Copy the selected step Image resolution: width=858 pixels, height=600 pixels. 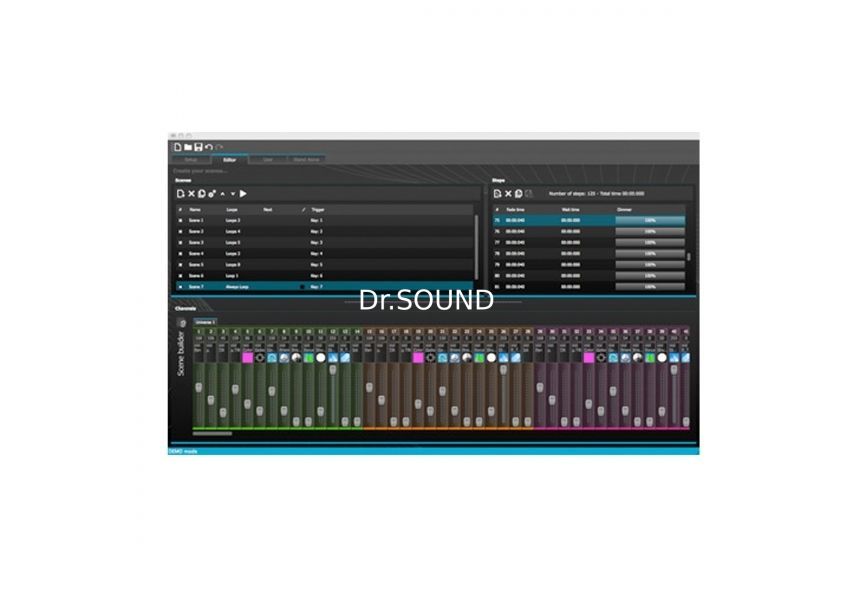pyautogui.click(x=518, y=194)
